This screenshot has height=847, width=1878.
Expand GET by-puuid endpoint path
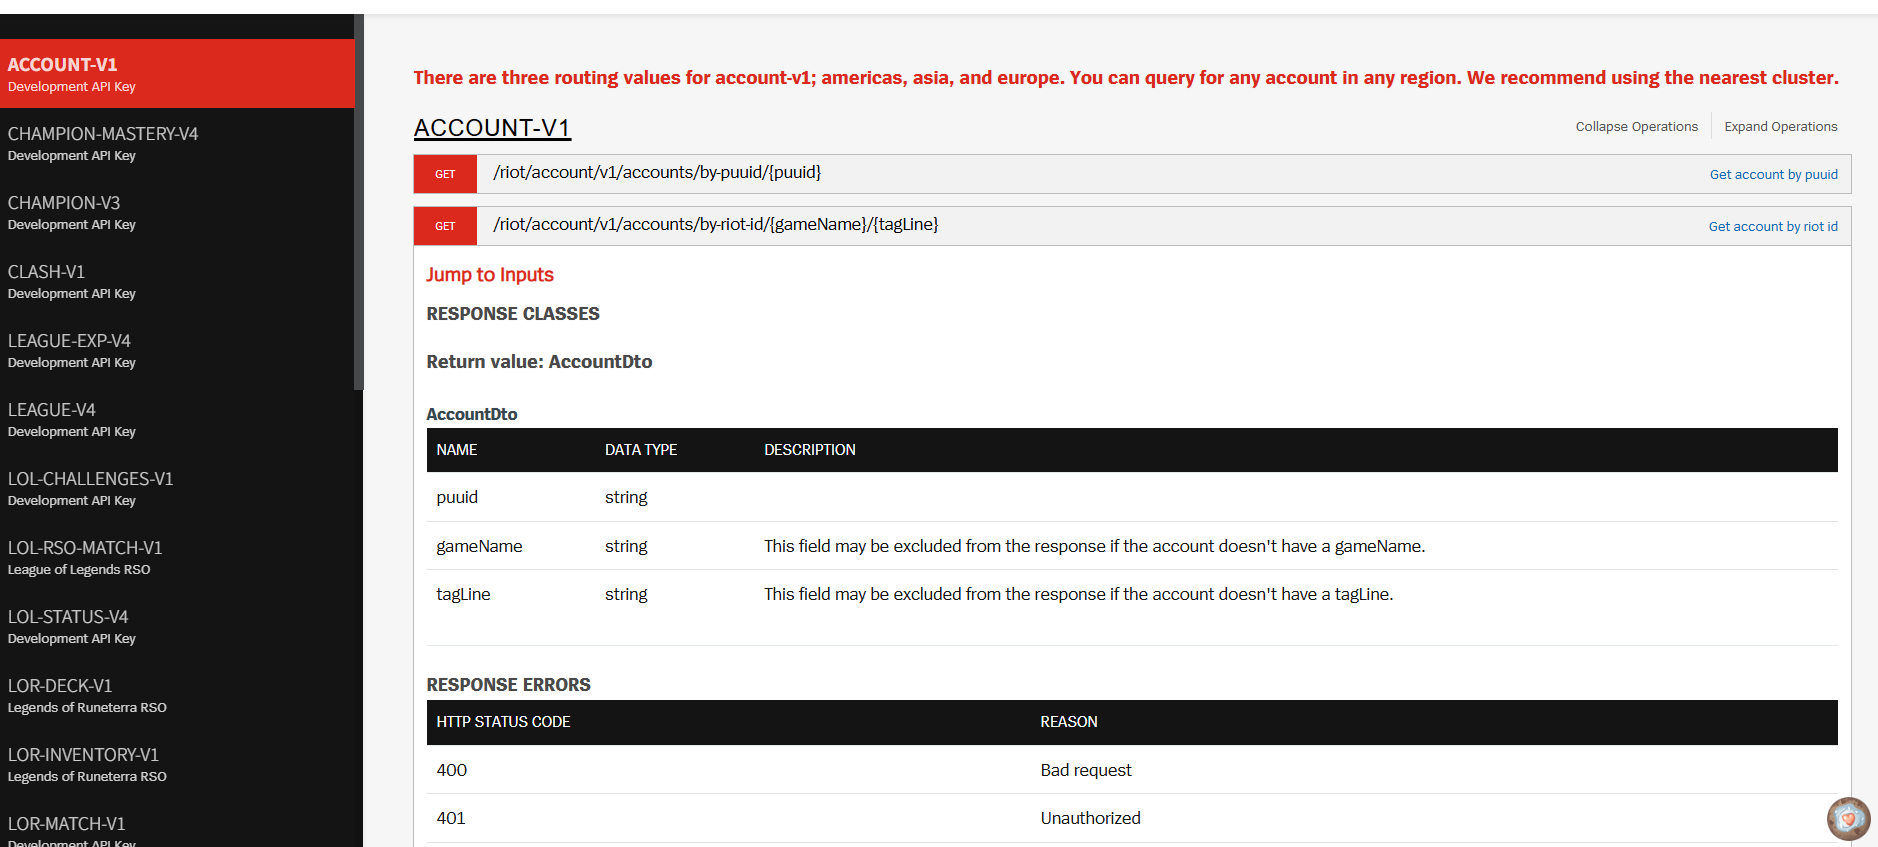657,172
